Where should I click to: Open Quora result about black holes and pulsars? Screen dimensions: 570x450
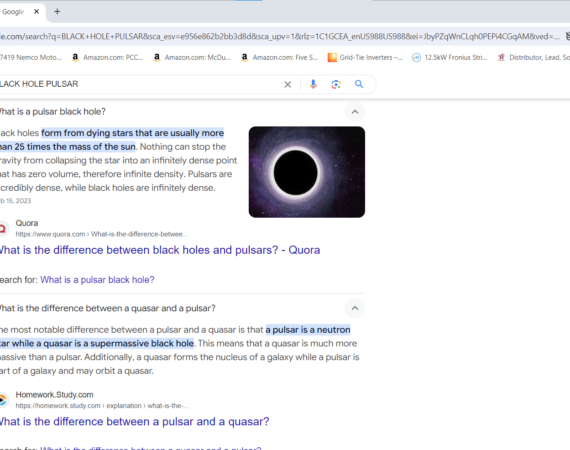pos(159,250)
